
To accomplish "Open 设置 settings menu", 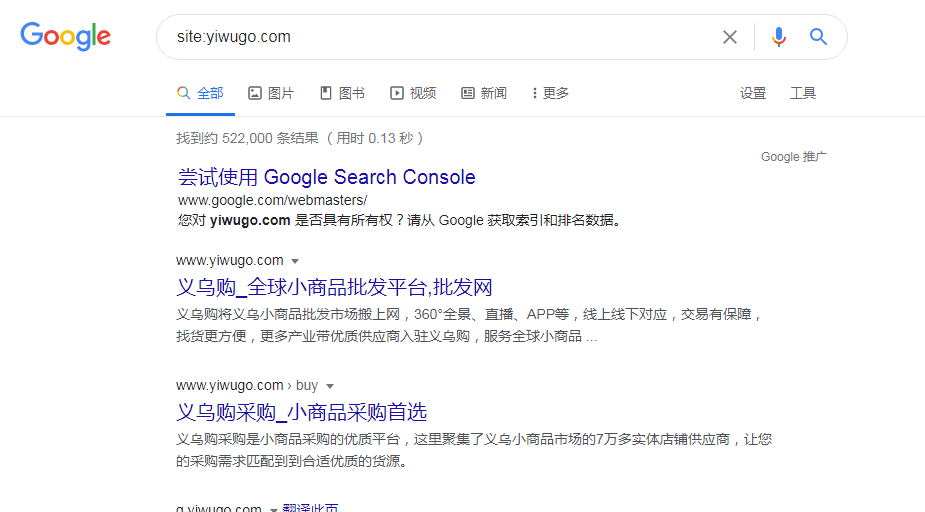I will coord(753,93).
